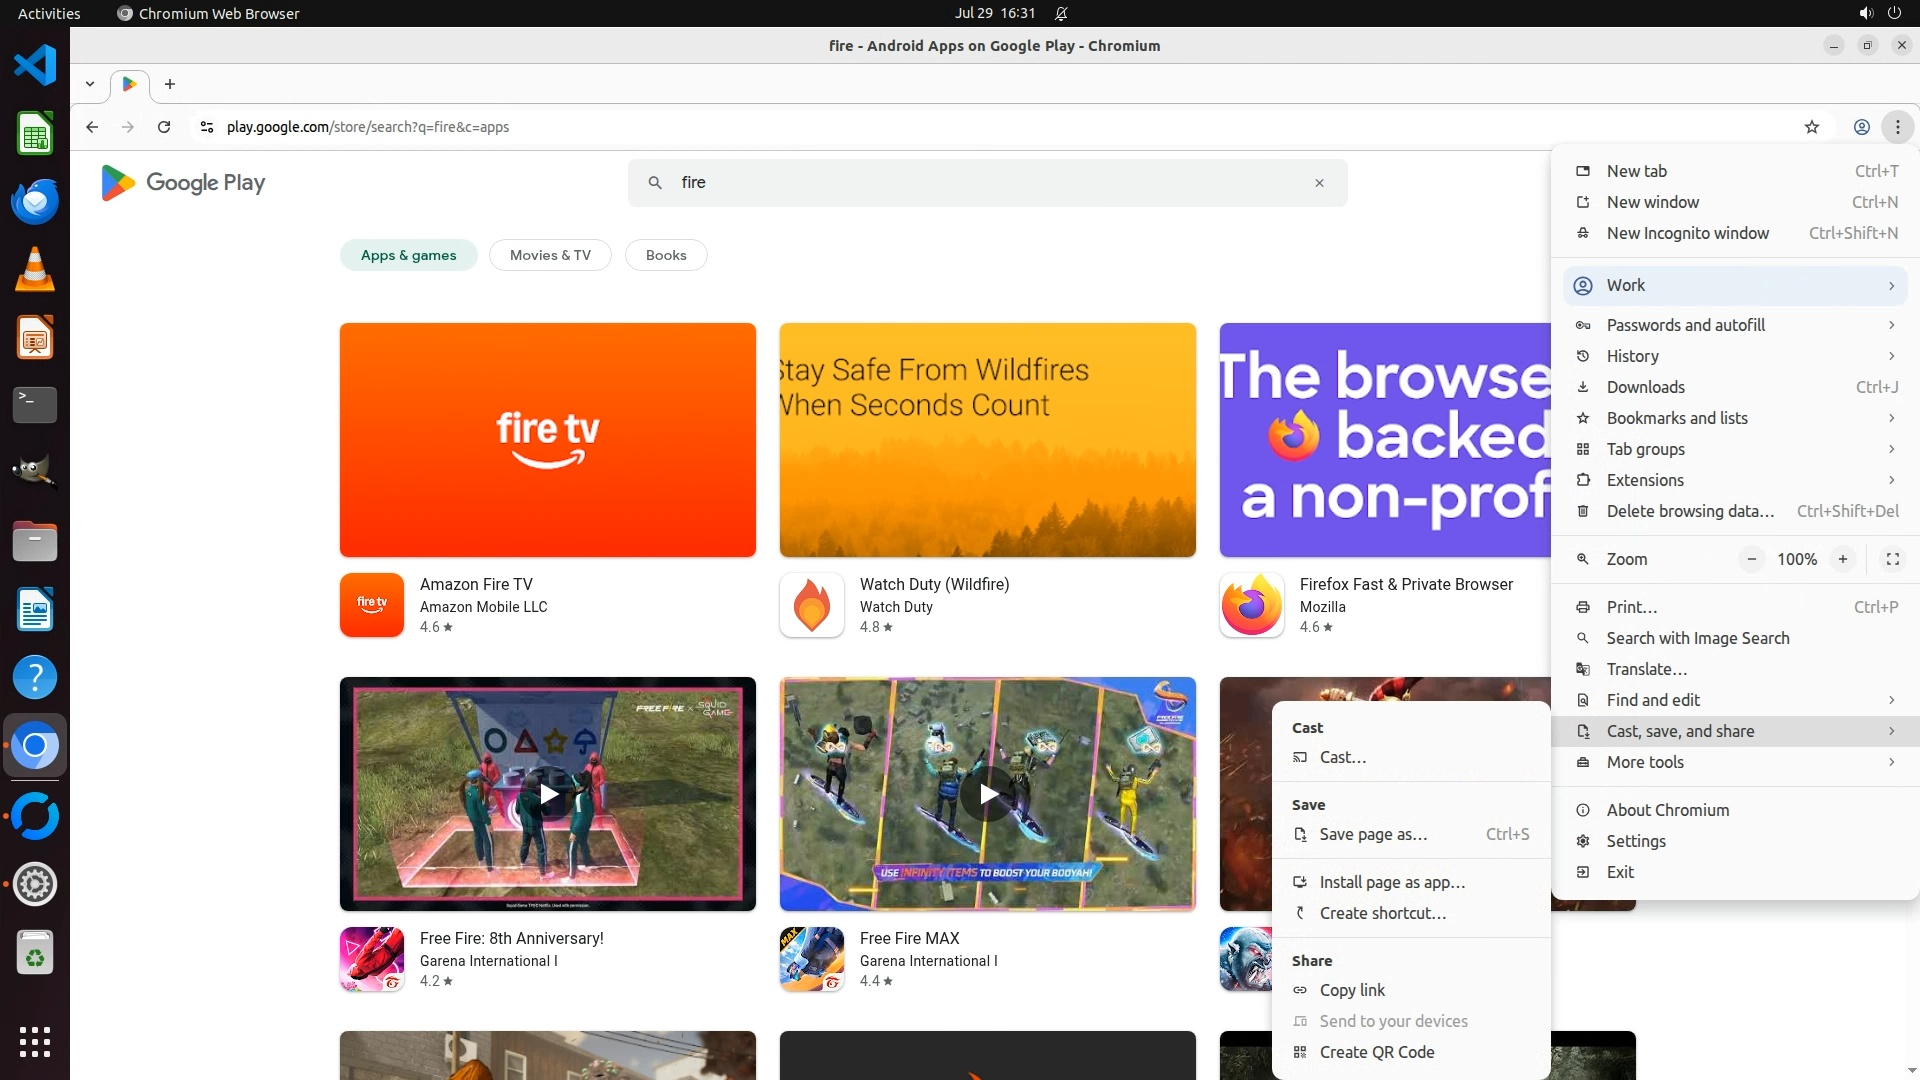This screenshot has height=1080, width=1920.
Task: Select the Books filter chip
Action: tap(666, 255)
